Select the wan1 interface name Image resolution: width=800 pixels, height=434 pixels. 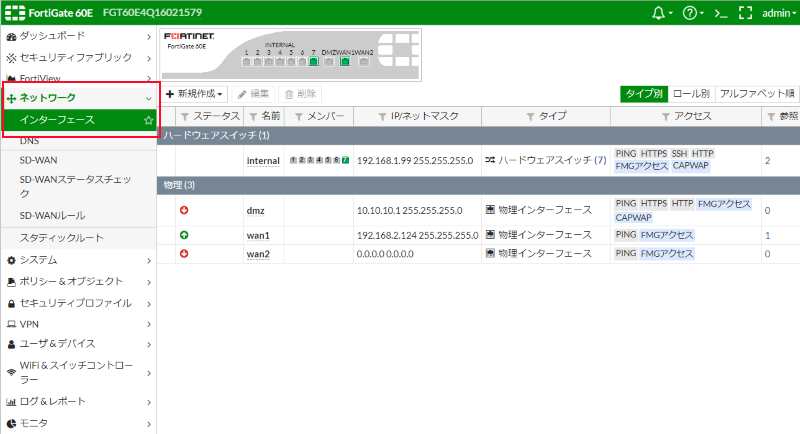click(x=258, y=236)
